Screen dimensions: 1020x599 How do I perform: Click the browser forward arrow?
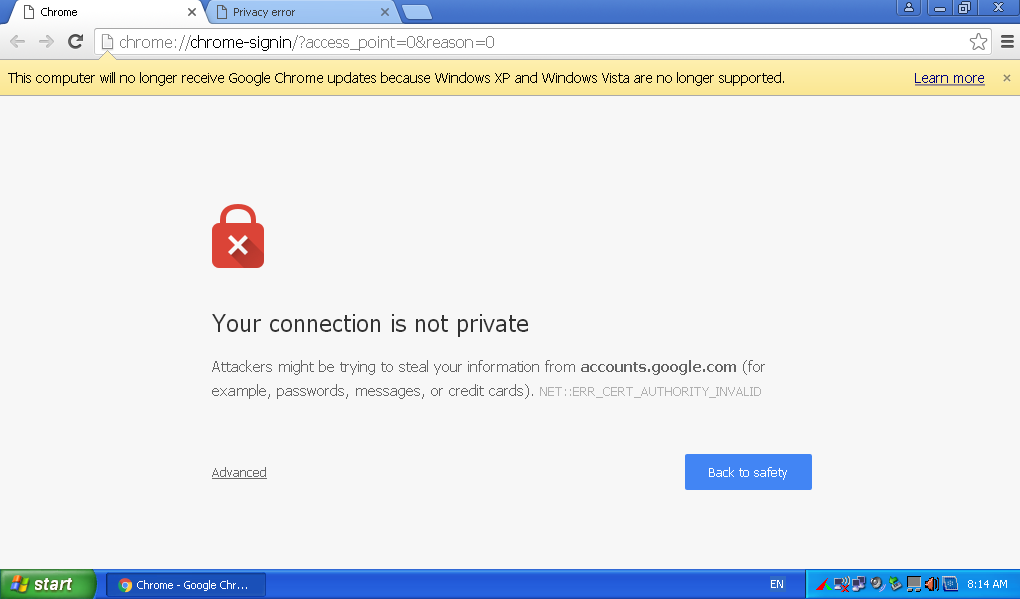46,42
